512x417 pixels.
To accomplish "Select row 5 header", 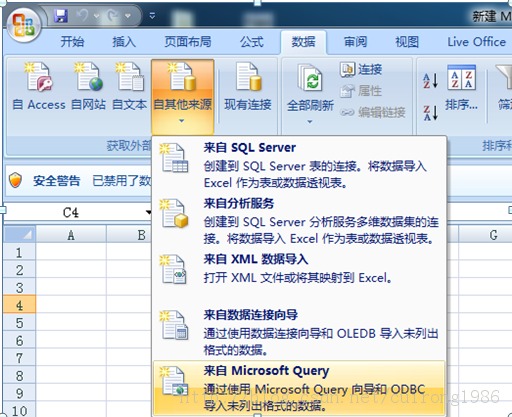I will click(x=20, y=323).
